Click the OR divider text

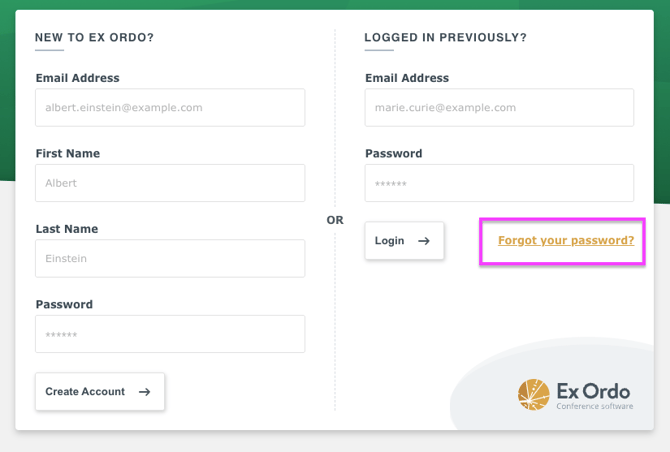point(335,220)
